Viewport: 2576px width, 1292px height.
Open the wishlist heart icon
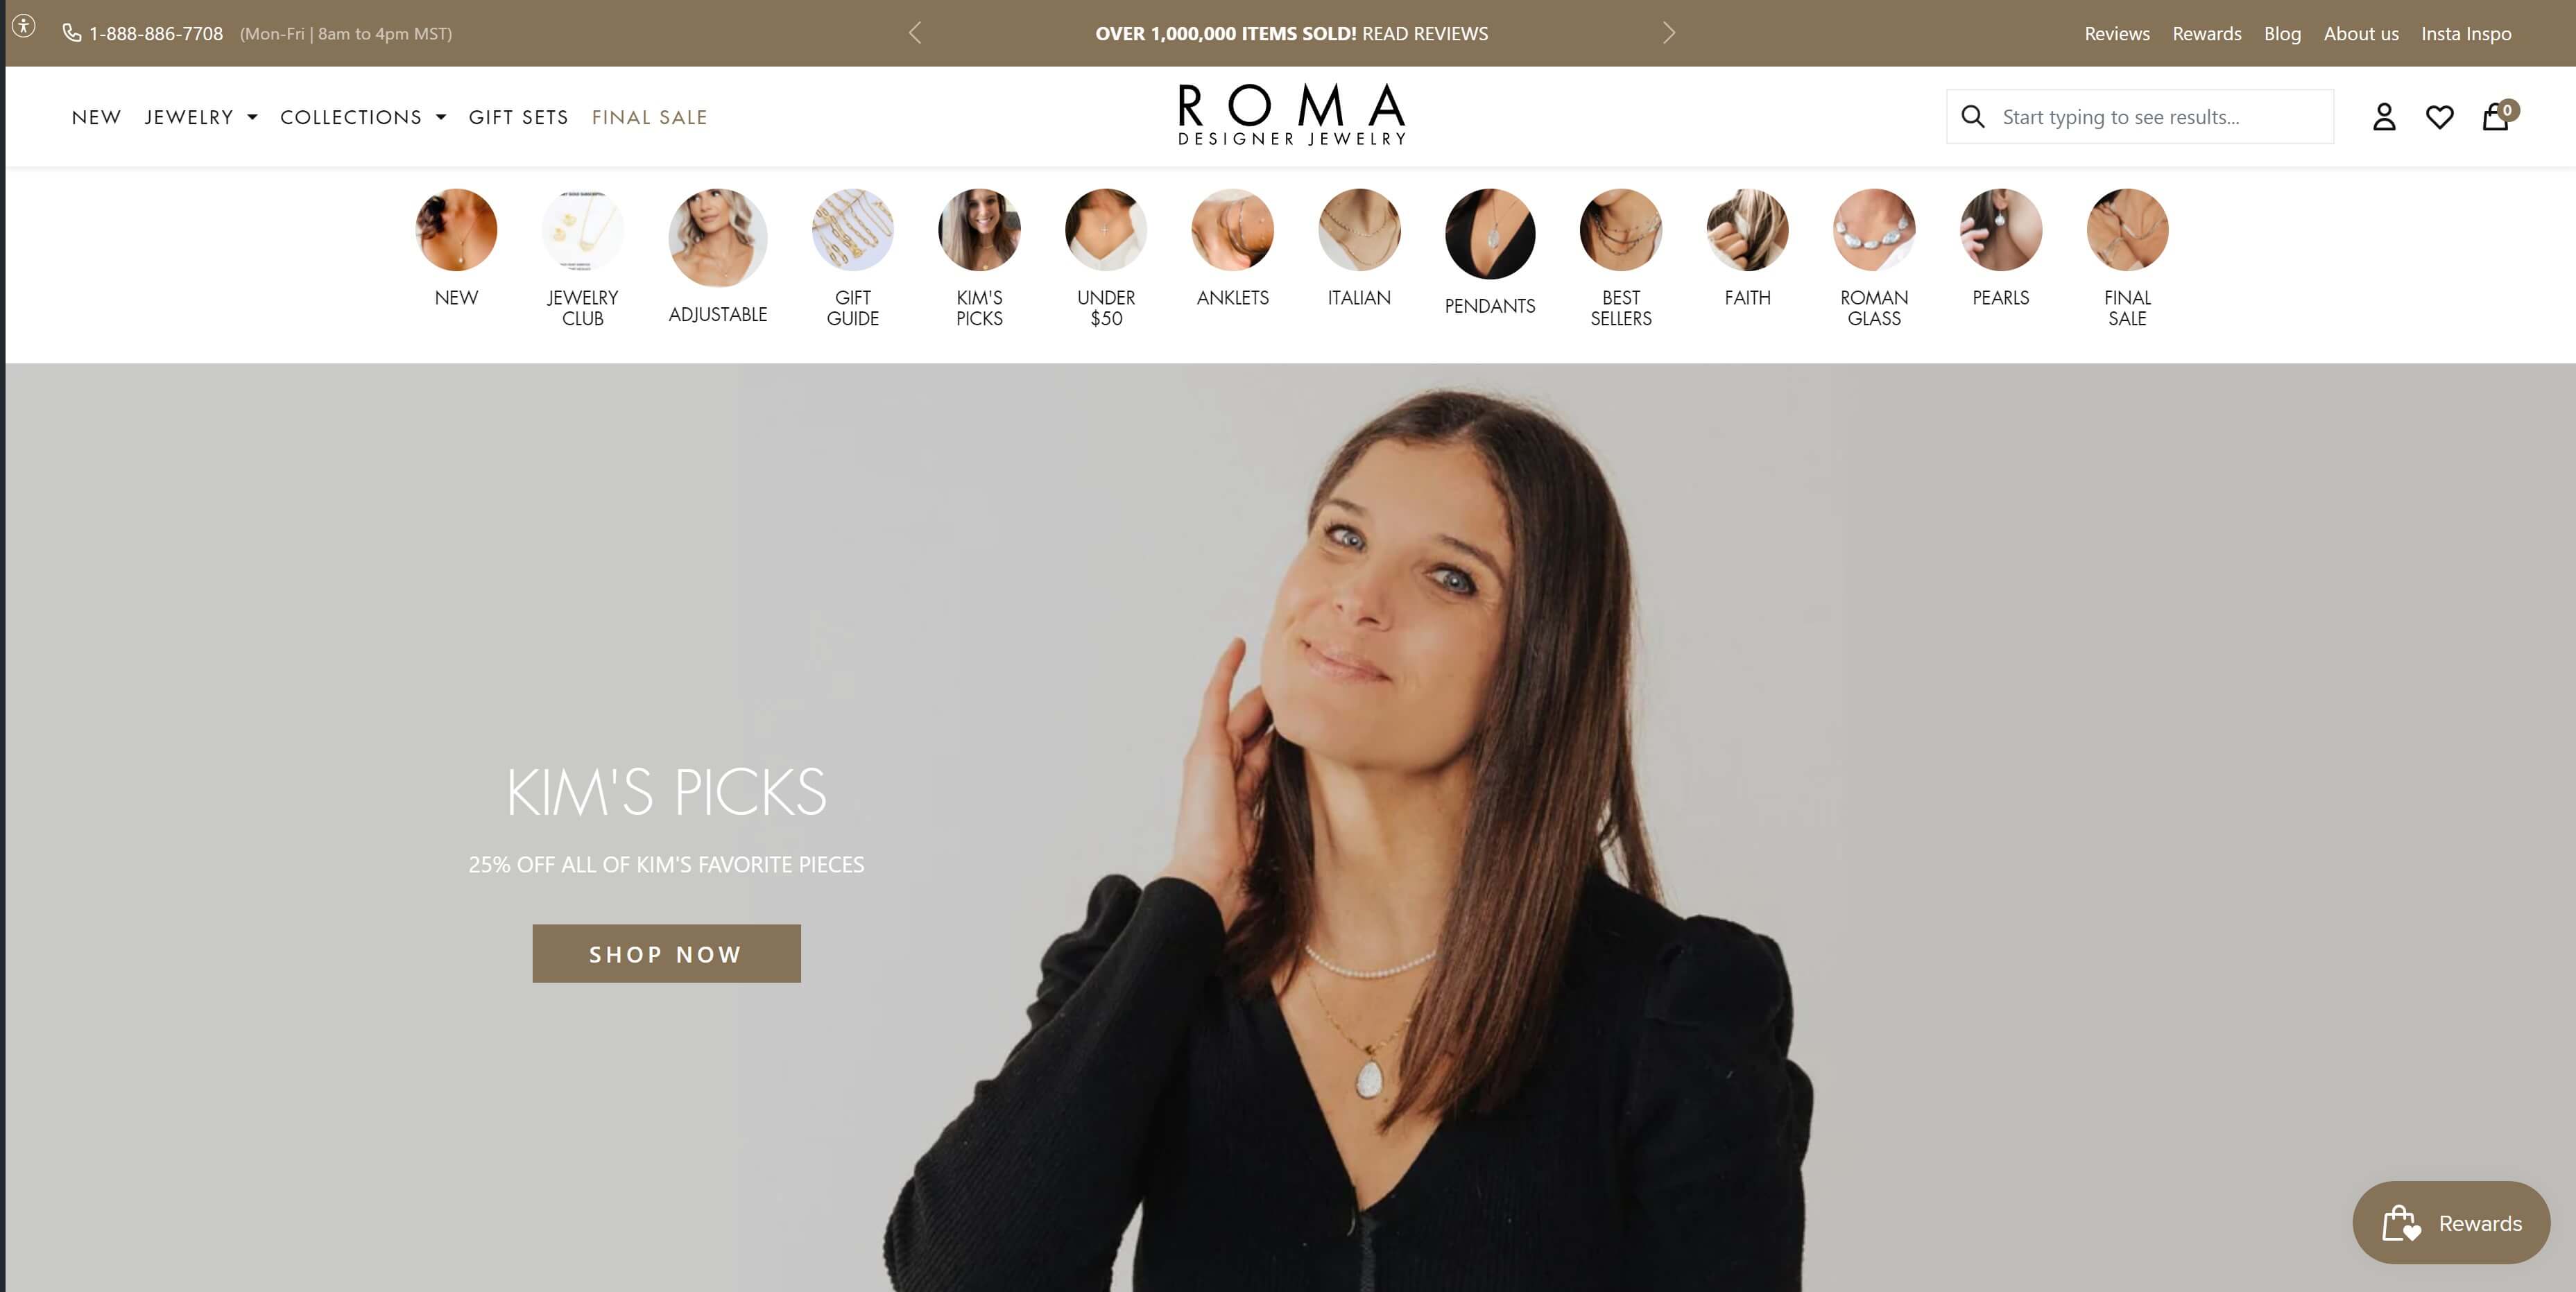coord(2440,117)
